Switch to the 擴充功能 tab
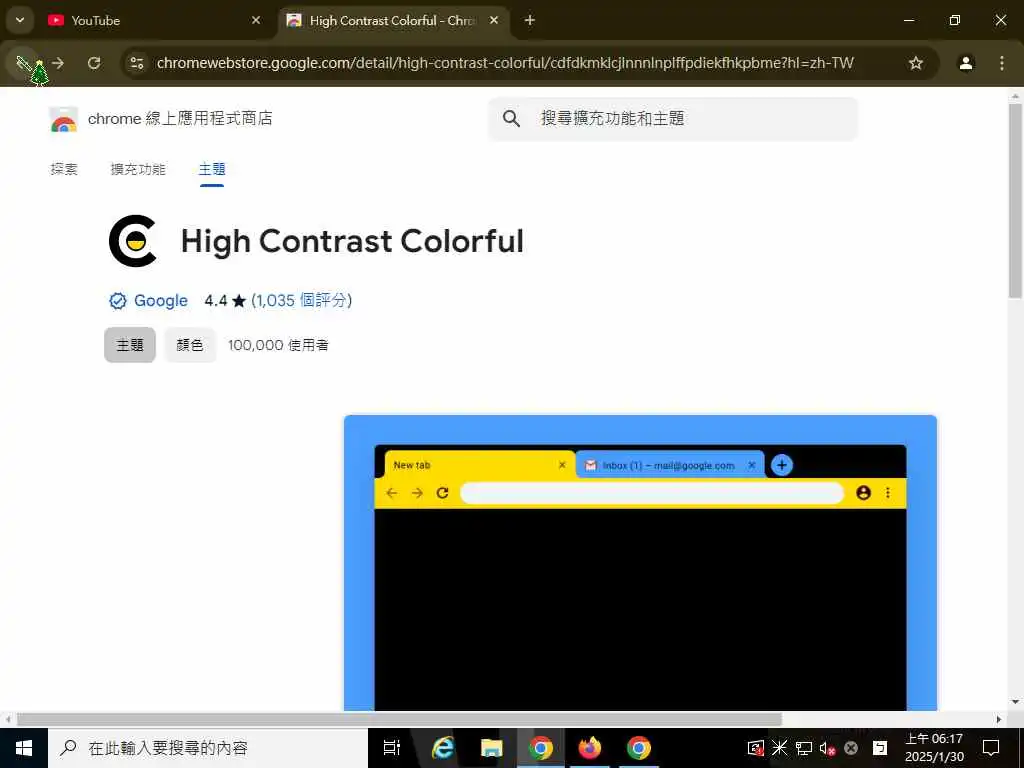Viewport: 1024px width, 768px height. point(138,169)
